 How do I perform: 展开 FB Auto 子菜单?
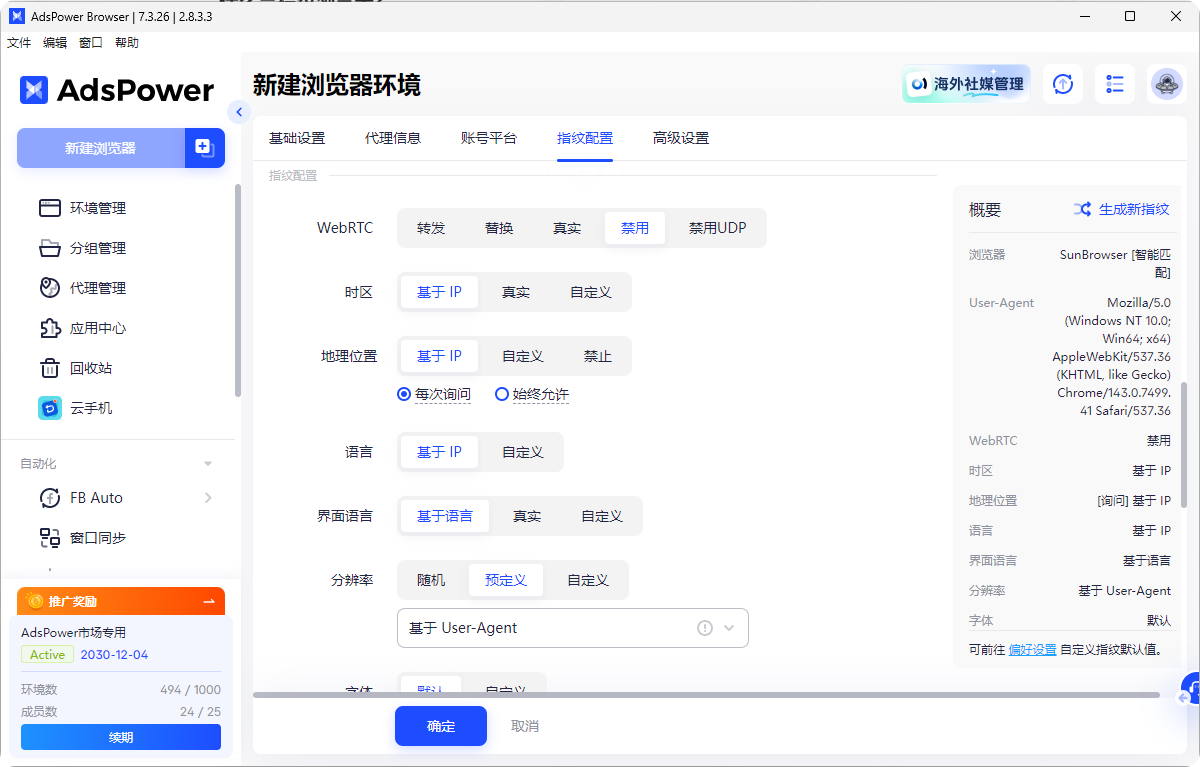[207, 497]
